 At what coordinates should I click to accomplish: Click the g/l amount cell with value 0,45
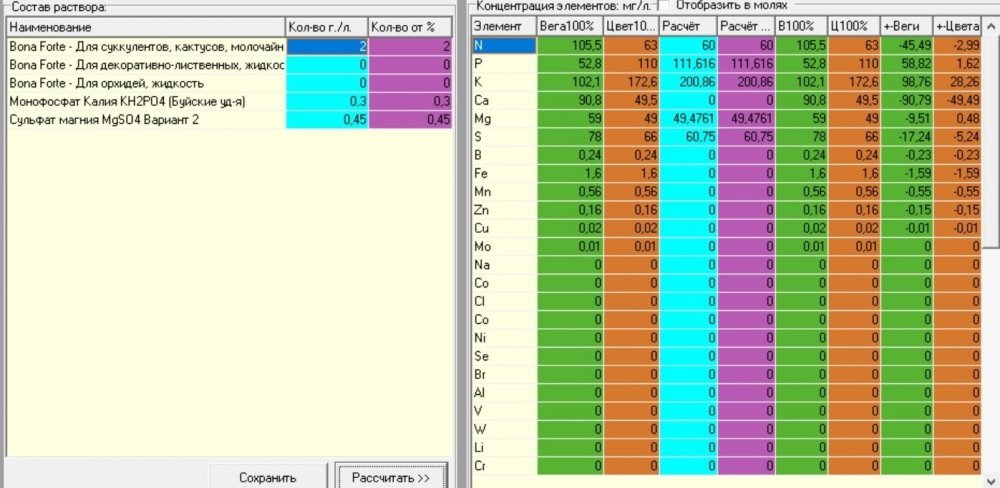click(x=327, y=119)
